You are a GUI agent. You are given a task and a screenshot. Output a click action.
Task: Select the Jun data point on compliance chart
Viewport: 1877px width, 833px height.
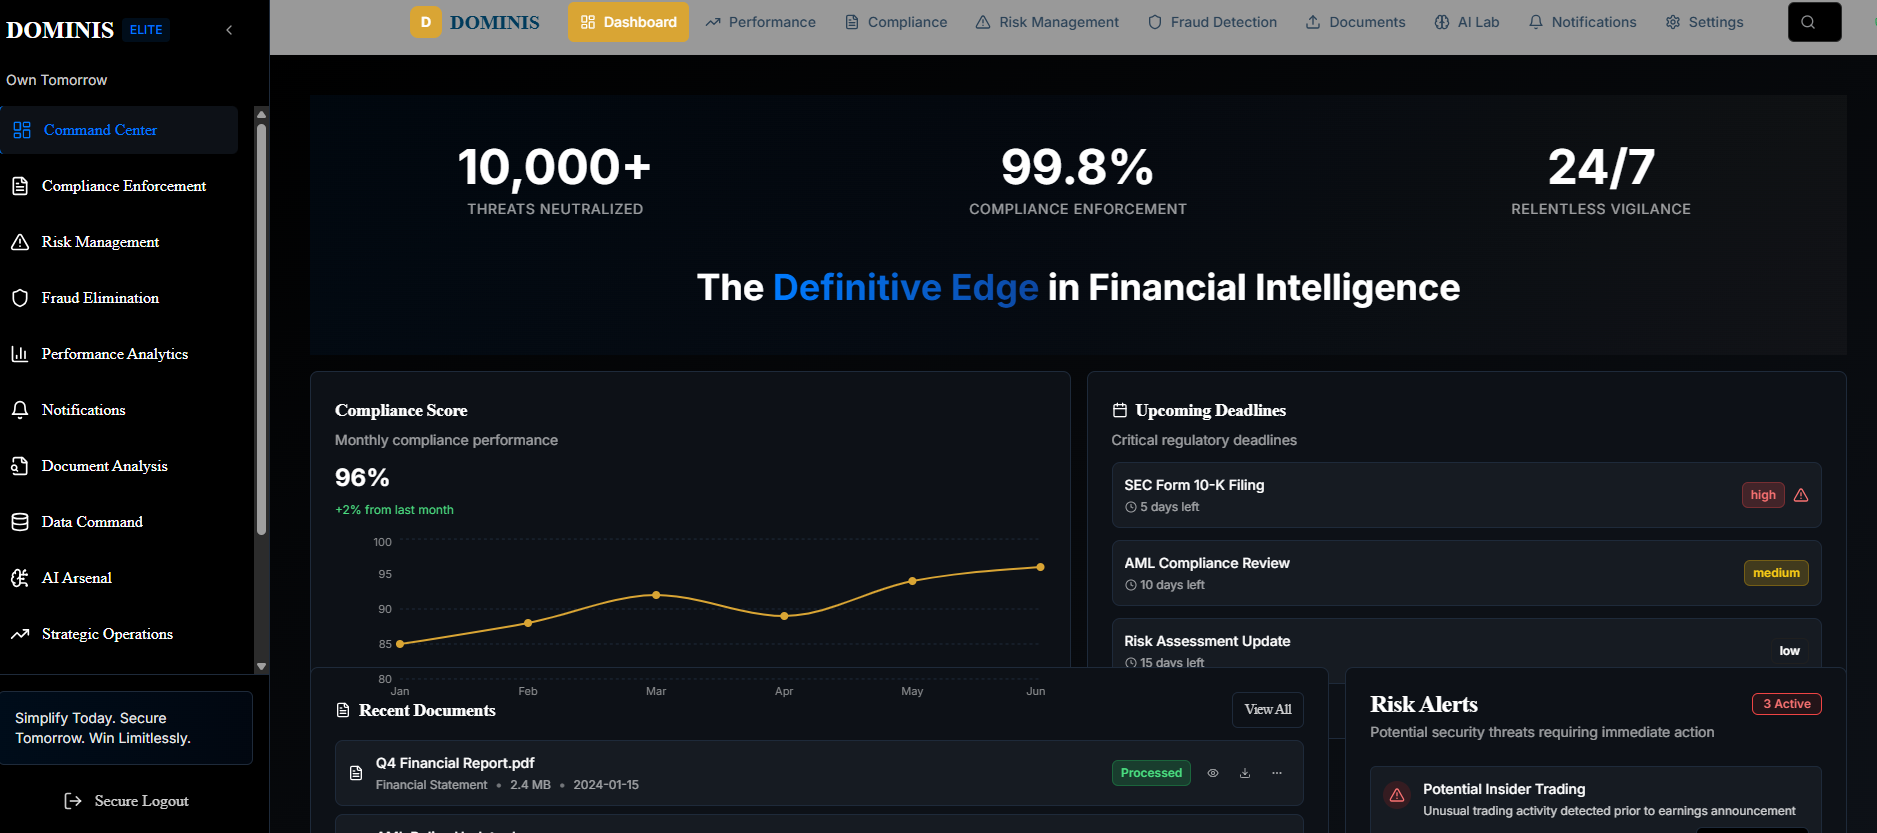click(1040, 567)
